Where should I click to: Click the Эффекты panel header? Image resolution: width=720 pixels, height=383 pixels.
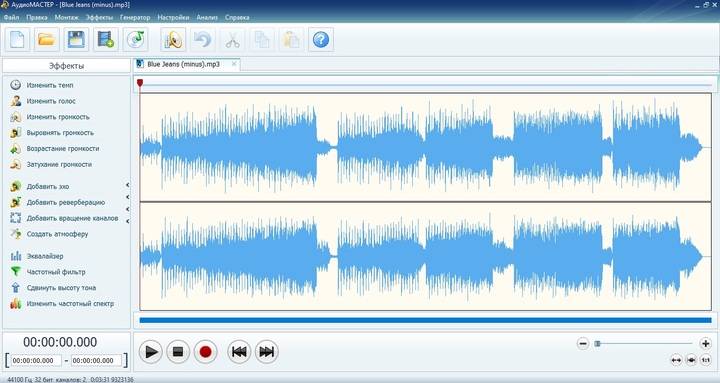click(67, 66)
